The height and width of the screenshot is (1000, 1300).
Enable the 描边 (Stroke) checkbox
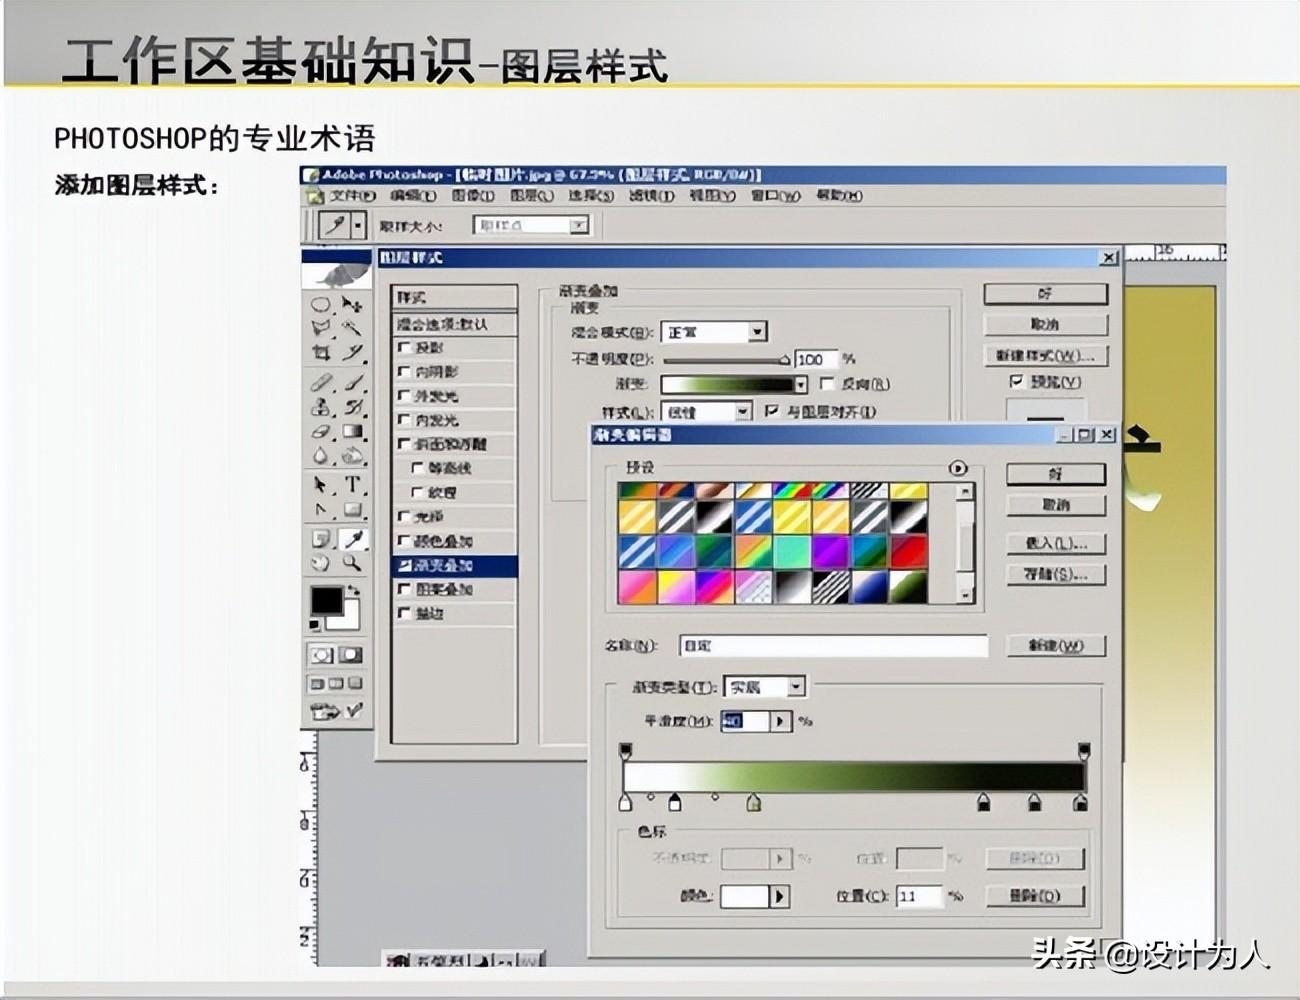click(x=405, y=613)
